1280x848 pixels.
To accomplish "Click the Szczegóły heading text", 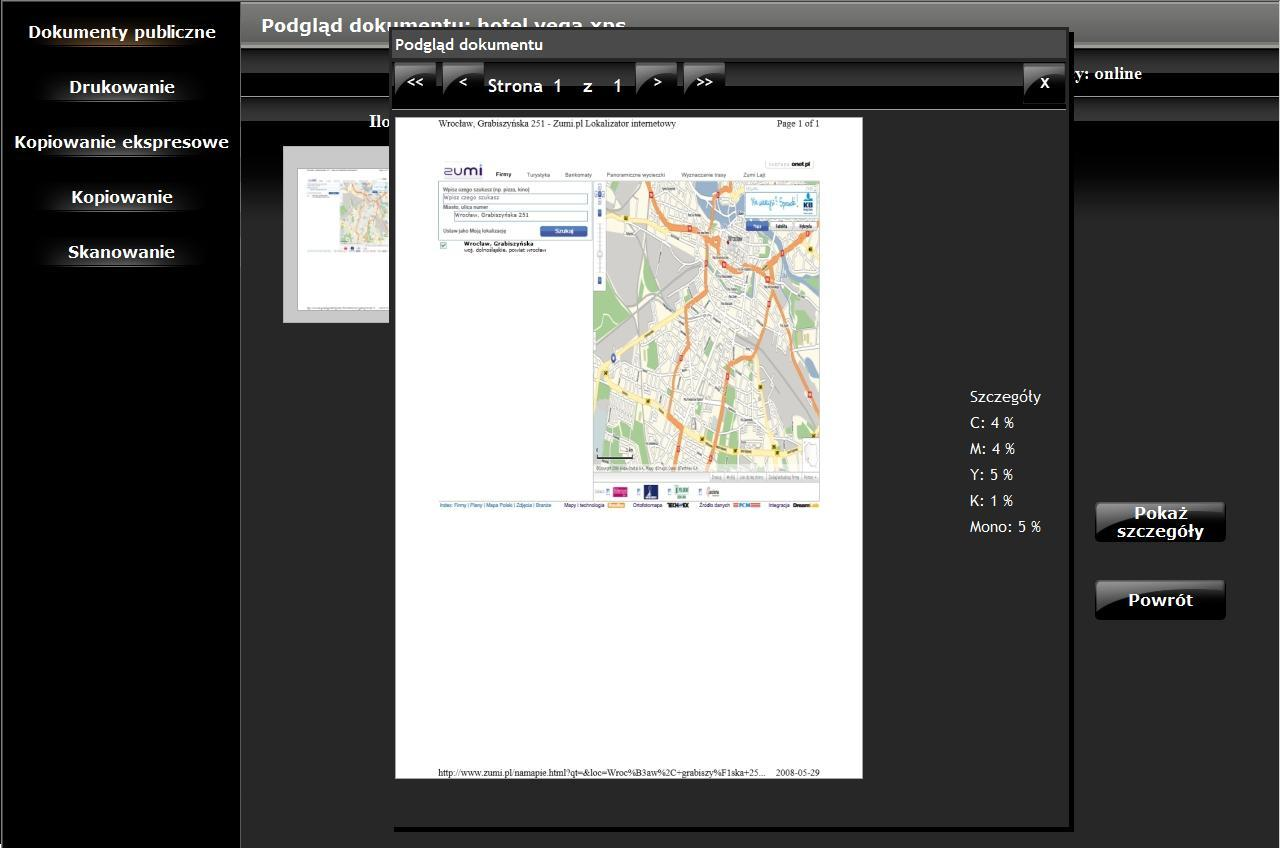I will pos(1005,397).
